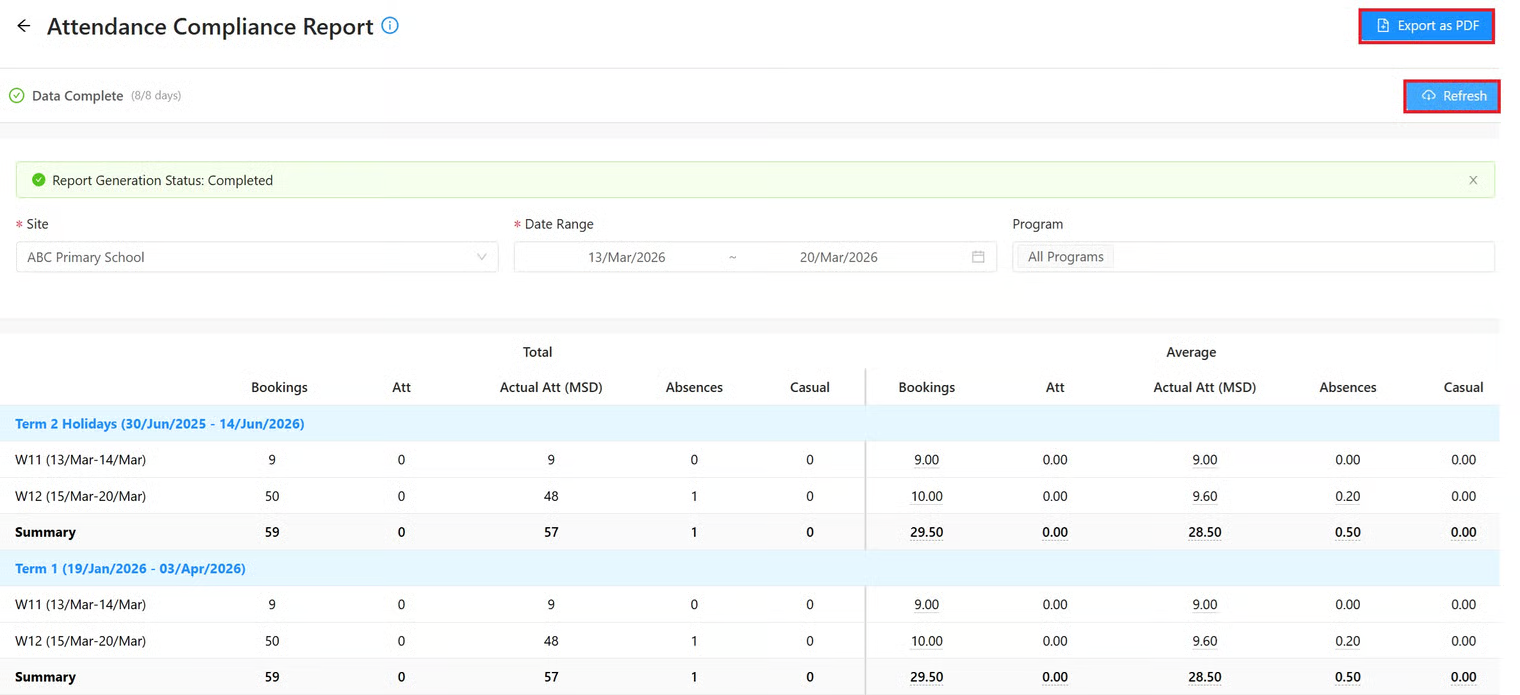The image size is (1520, 695).
Task: Click Term 1 Summary average bookings 29.50
Action: [x=926, y=677]
